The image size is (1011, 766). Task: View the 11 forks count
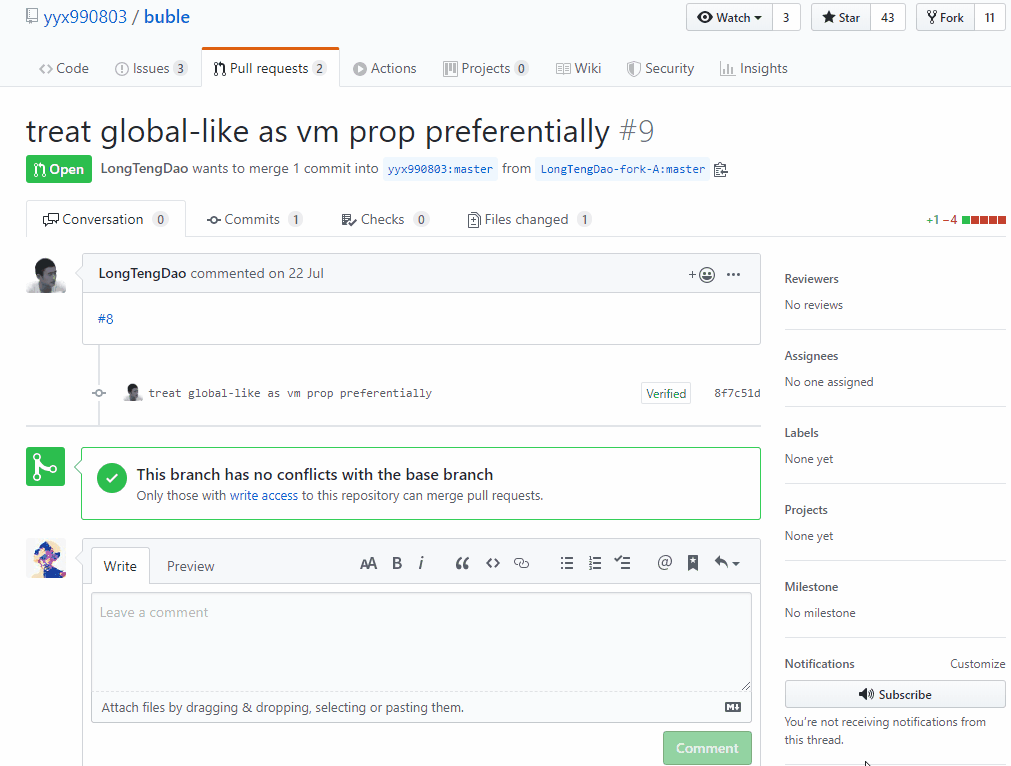[990, 17]
